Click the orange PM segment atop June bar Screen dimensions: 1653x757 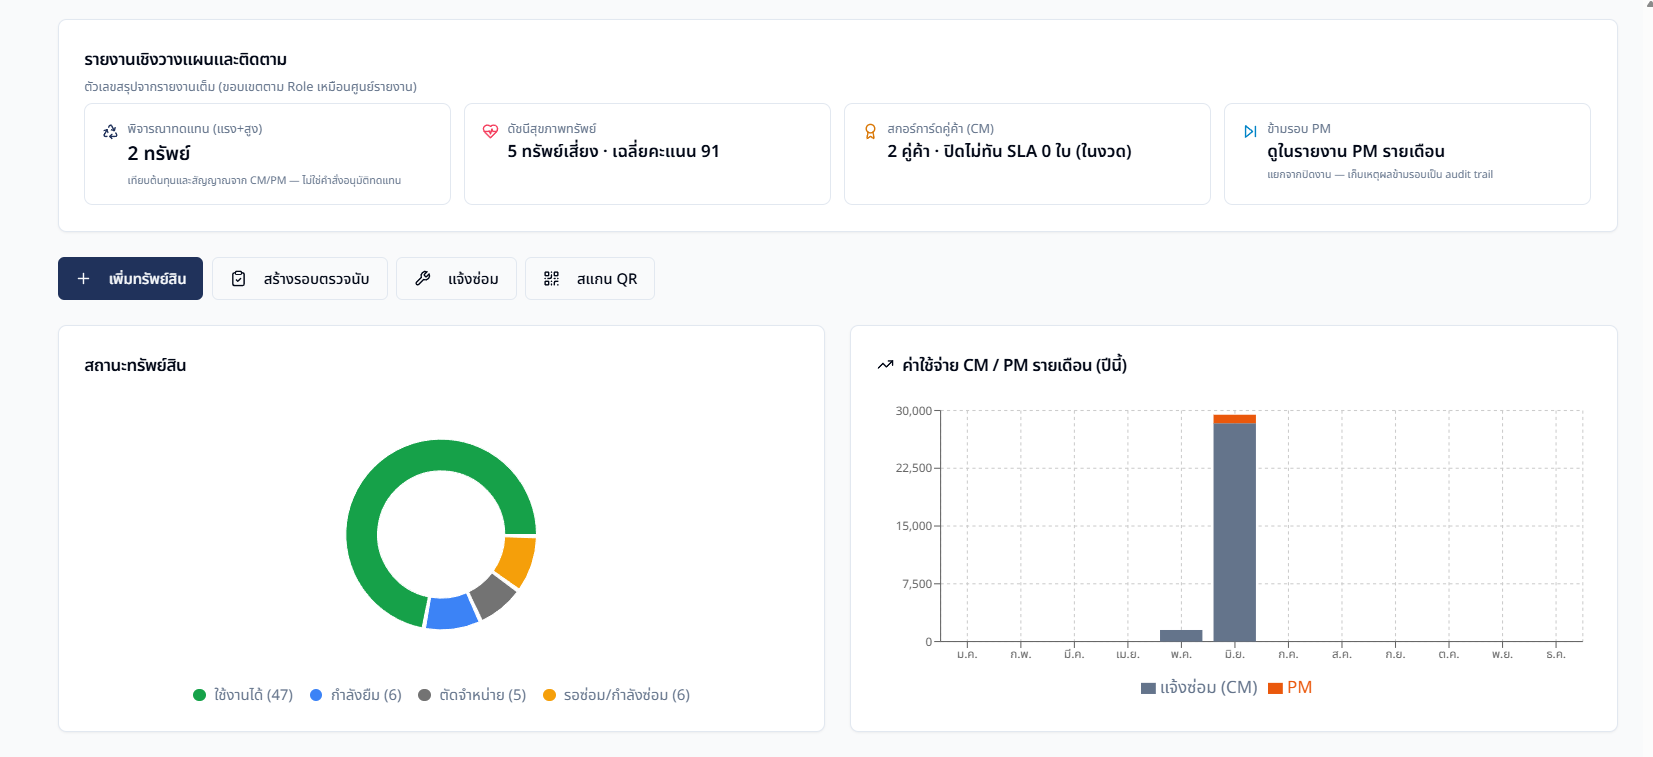coord(1235,419)
